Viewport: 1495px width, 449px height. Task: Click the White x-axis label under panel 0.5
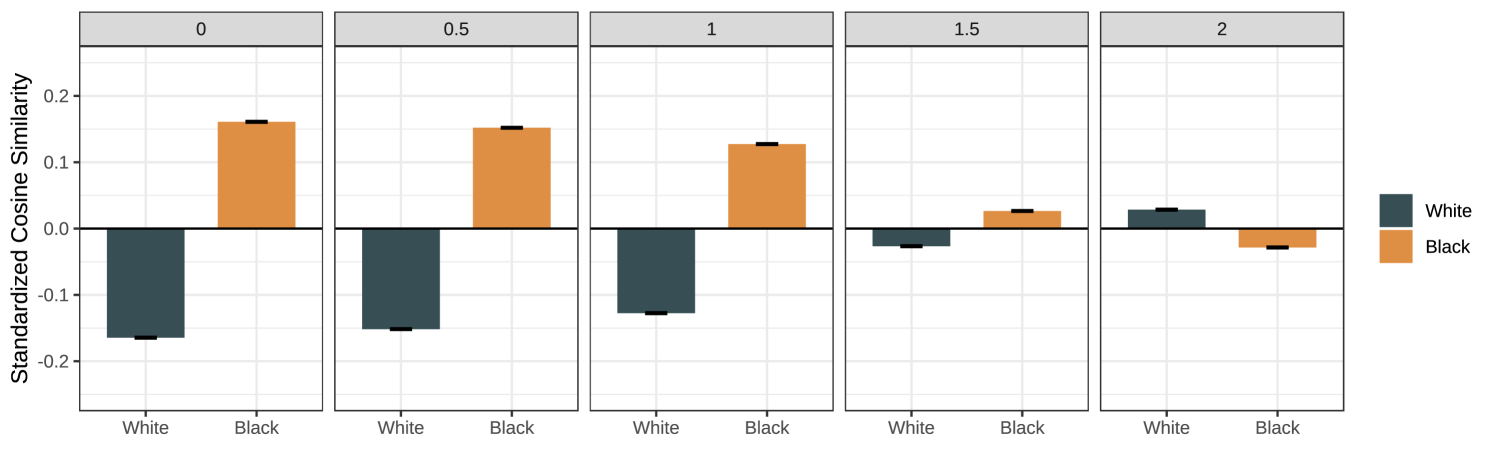click(x=401, y=428)
